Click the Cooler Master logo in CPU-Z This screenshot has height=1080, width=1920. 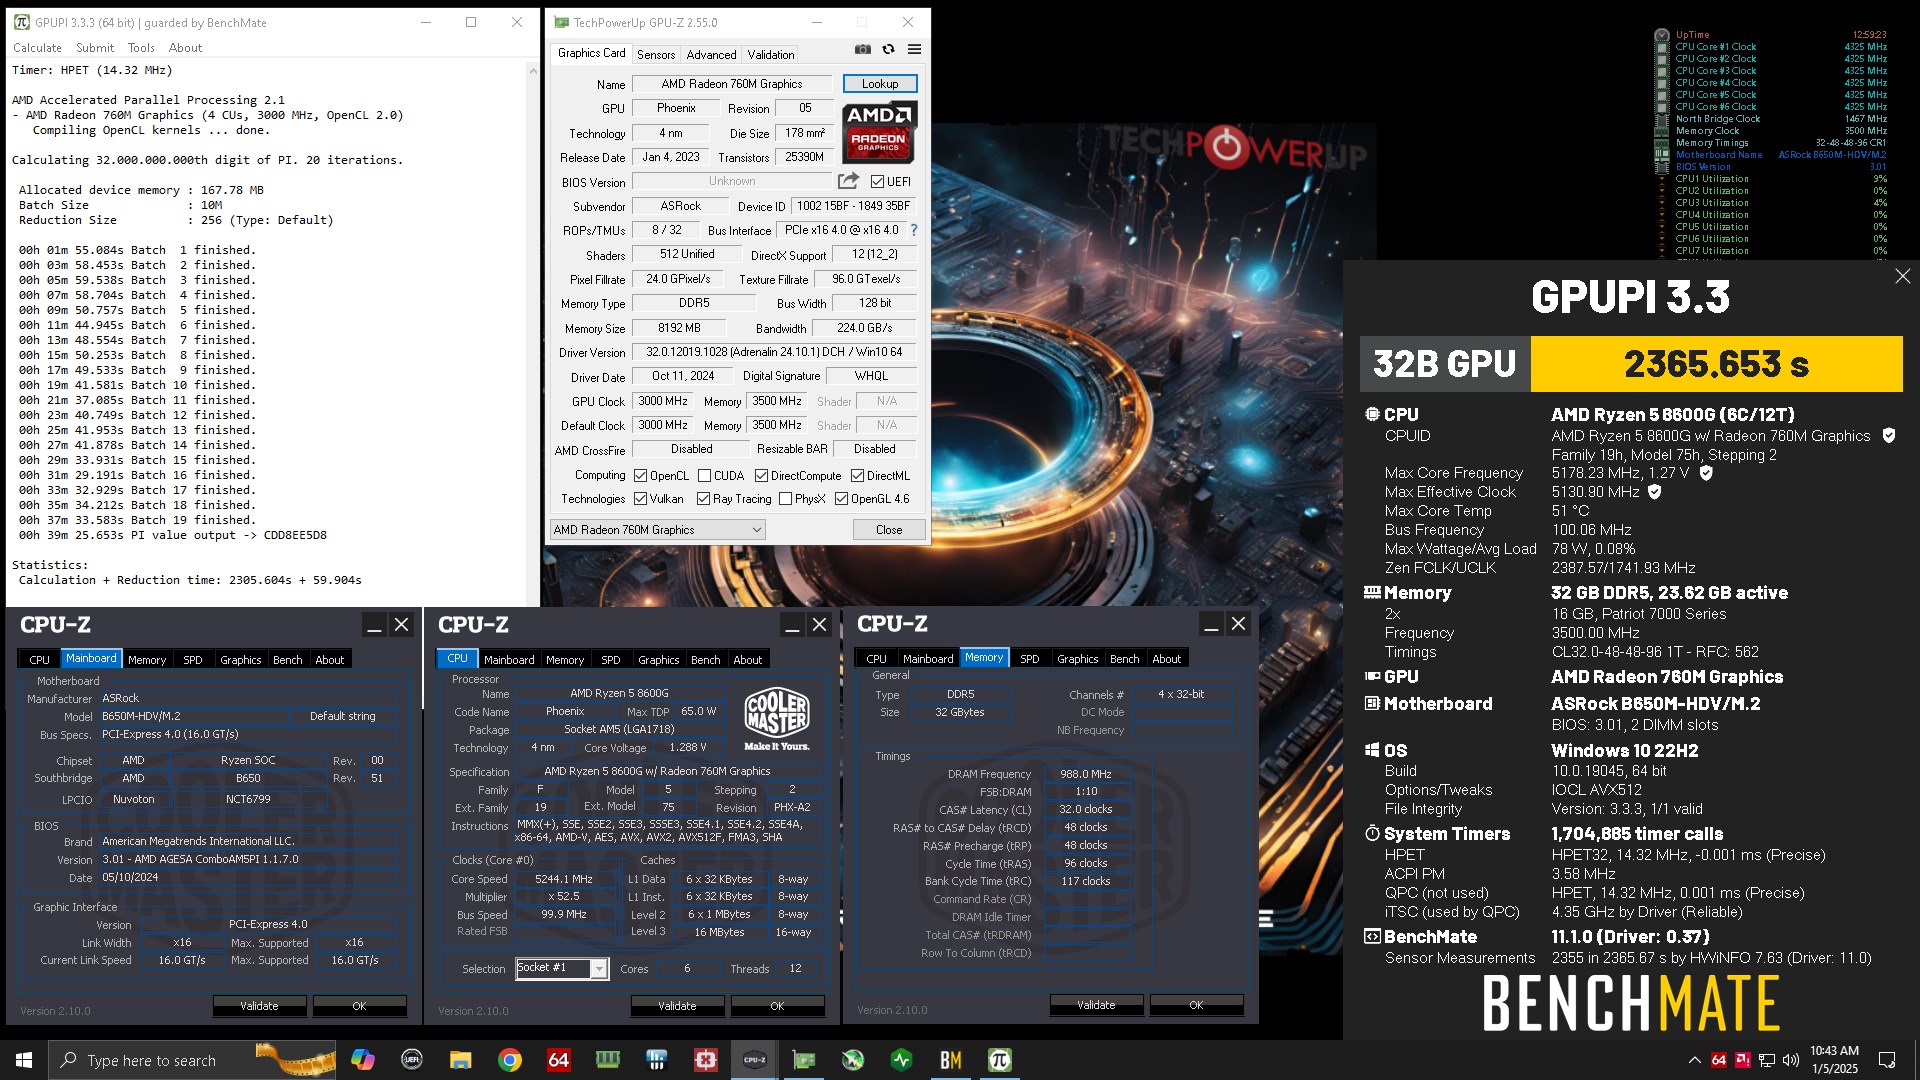(x=777, y=719)
